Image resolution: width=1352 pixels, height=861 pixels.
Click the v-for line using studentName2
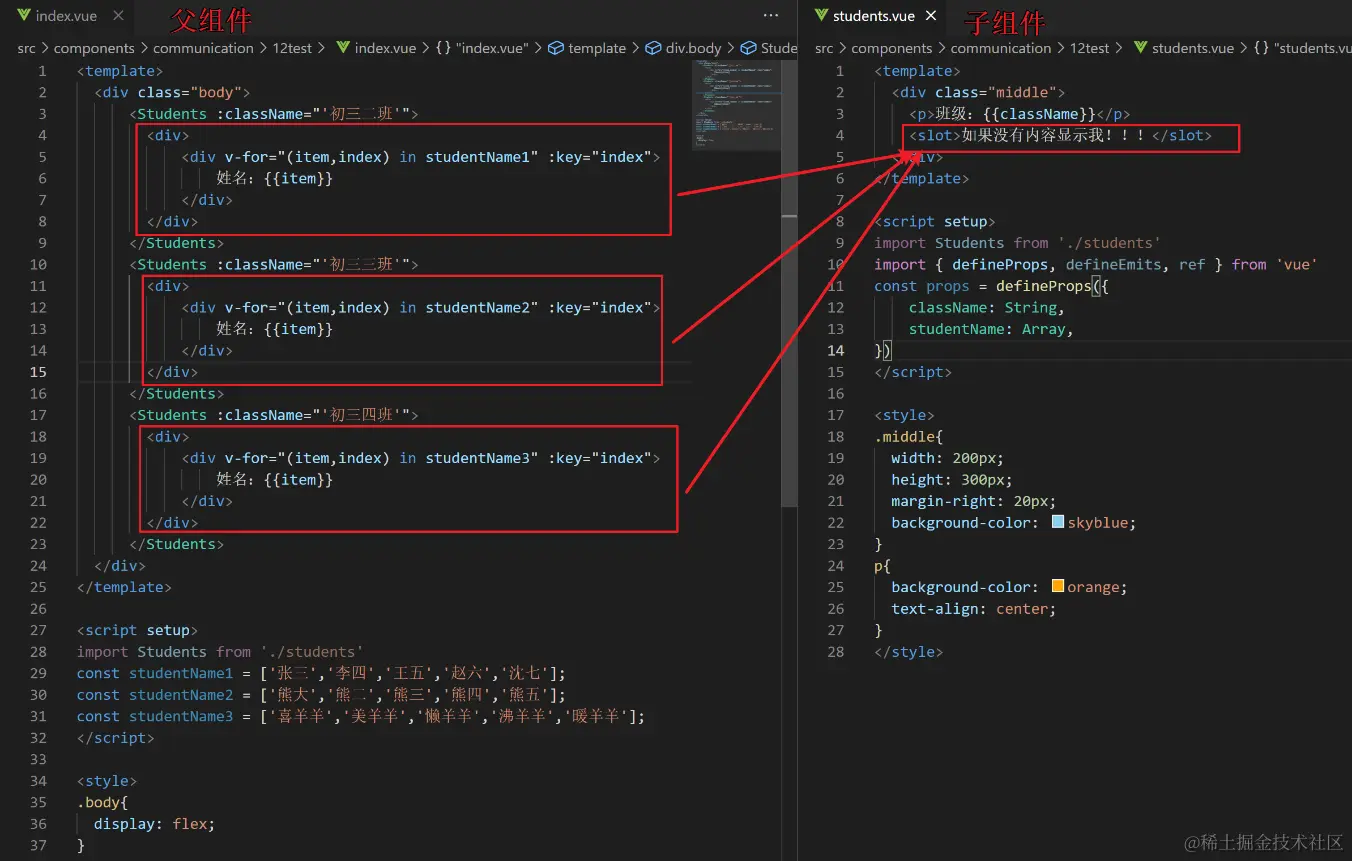(421, 308)
